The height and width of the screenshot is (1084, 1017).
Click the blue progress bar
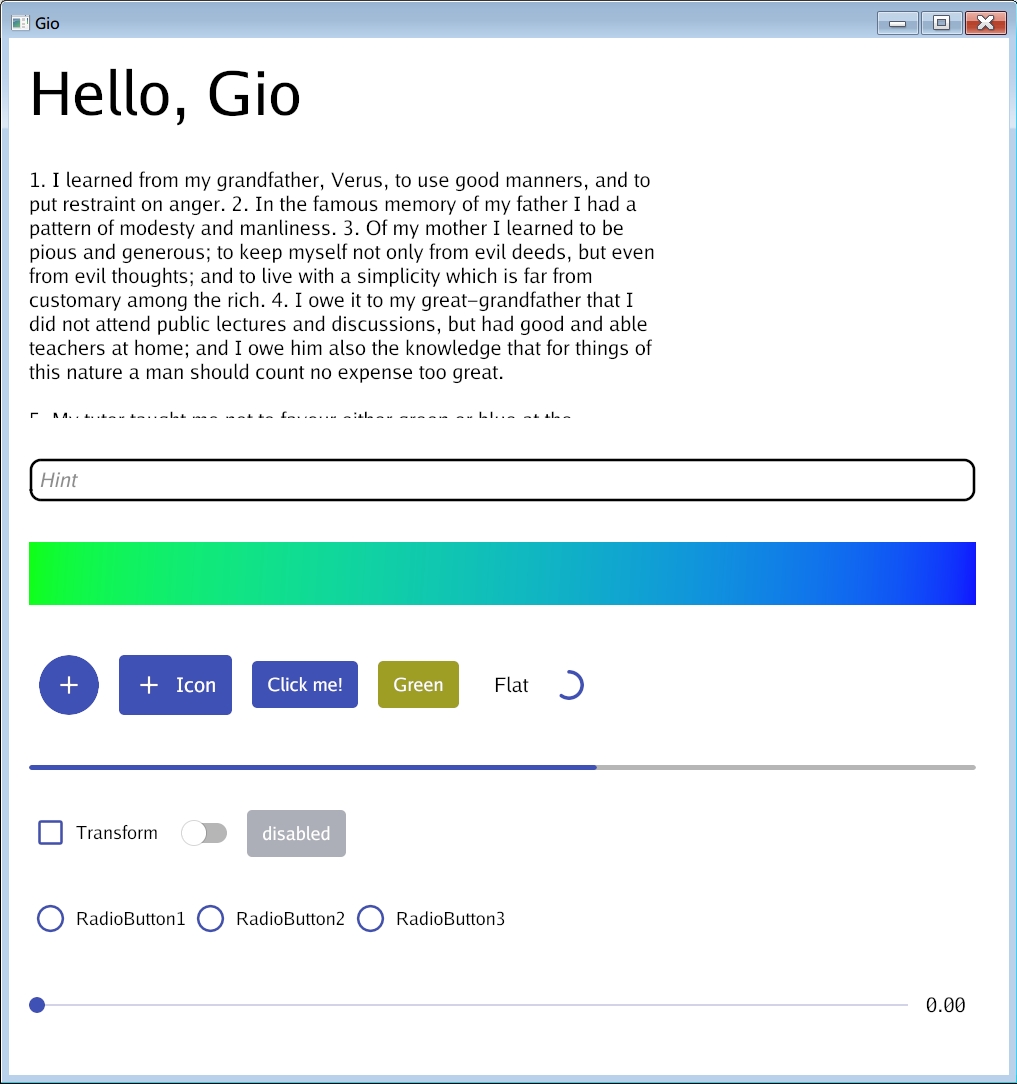[312, 767]
